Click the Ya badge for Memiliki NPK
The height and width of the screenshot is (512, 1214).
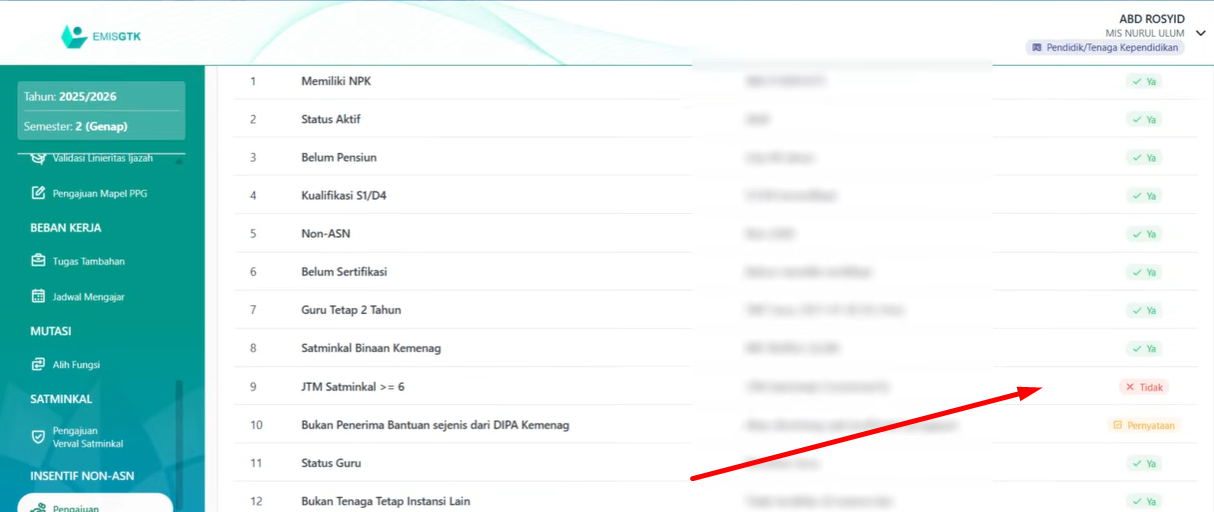click(x=1144, y=81)
